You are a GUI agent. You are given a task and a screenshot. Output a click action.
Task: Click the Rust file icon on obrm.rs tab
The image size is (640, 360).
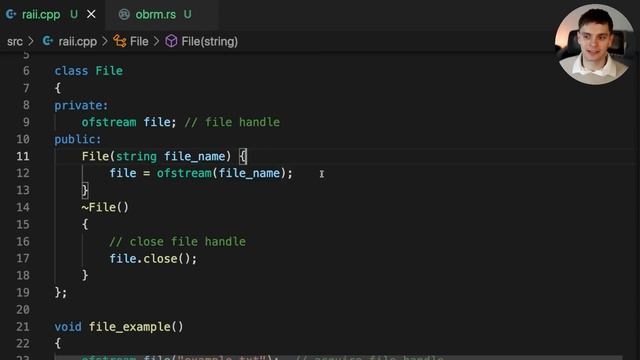[124, 15]
